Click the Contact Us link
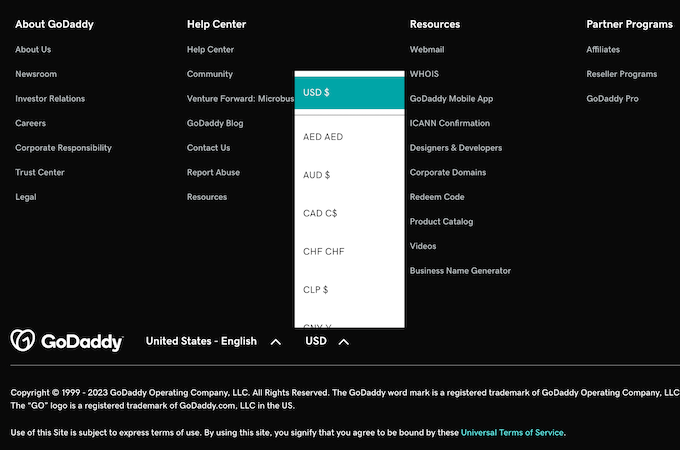The width and height of the screenshot is (680, 450). (209, 148)
